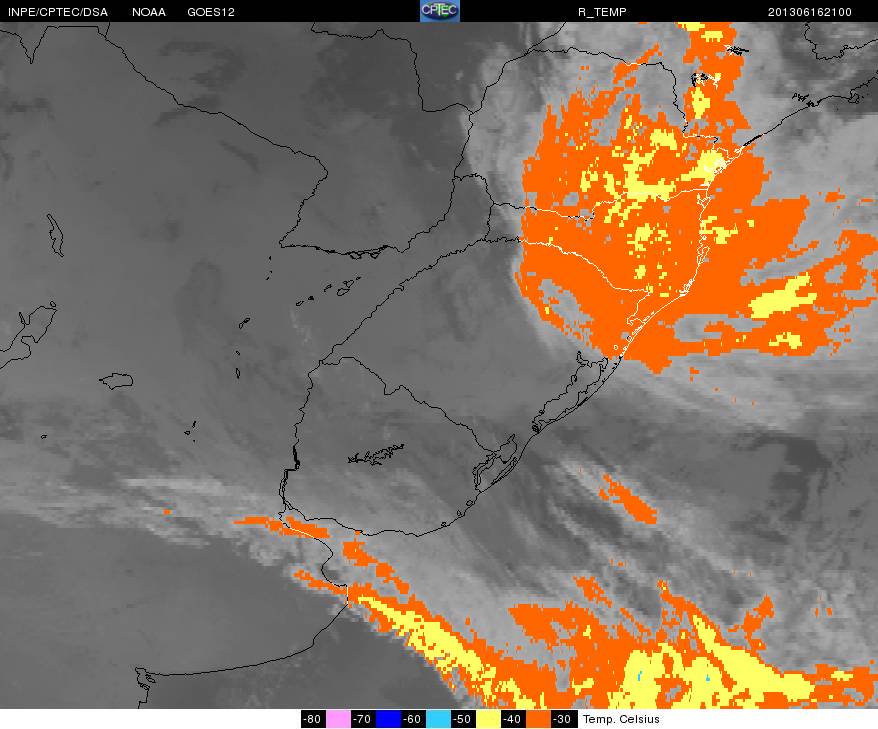Click the NOAA label in the header
Screen dimensions: 878x729
[149, 12]
